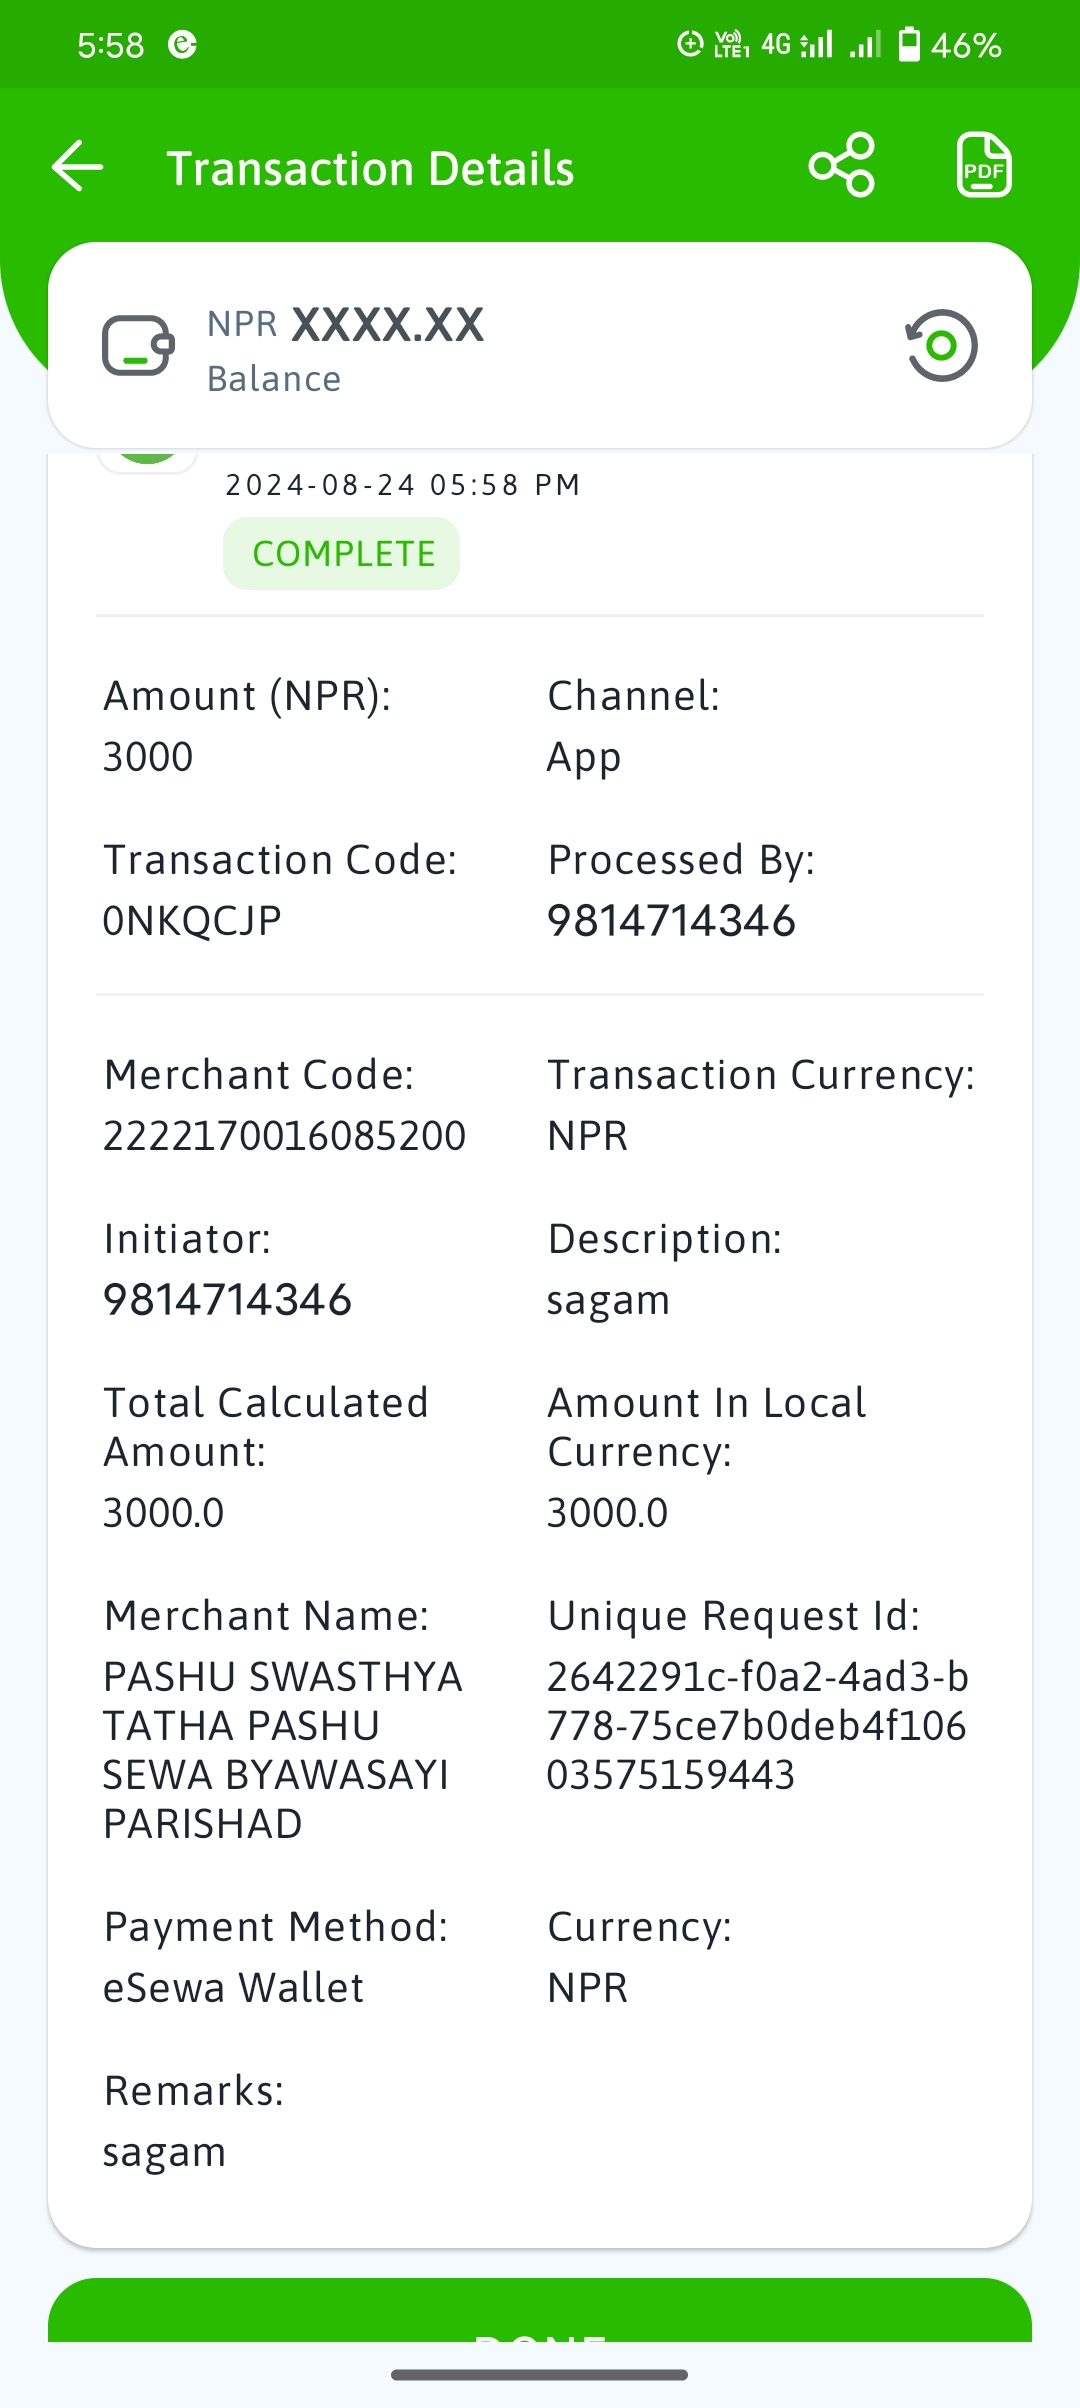Tap the back arrow icon
Viewport: 1080px width, 2408px height.
point(78,166)
